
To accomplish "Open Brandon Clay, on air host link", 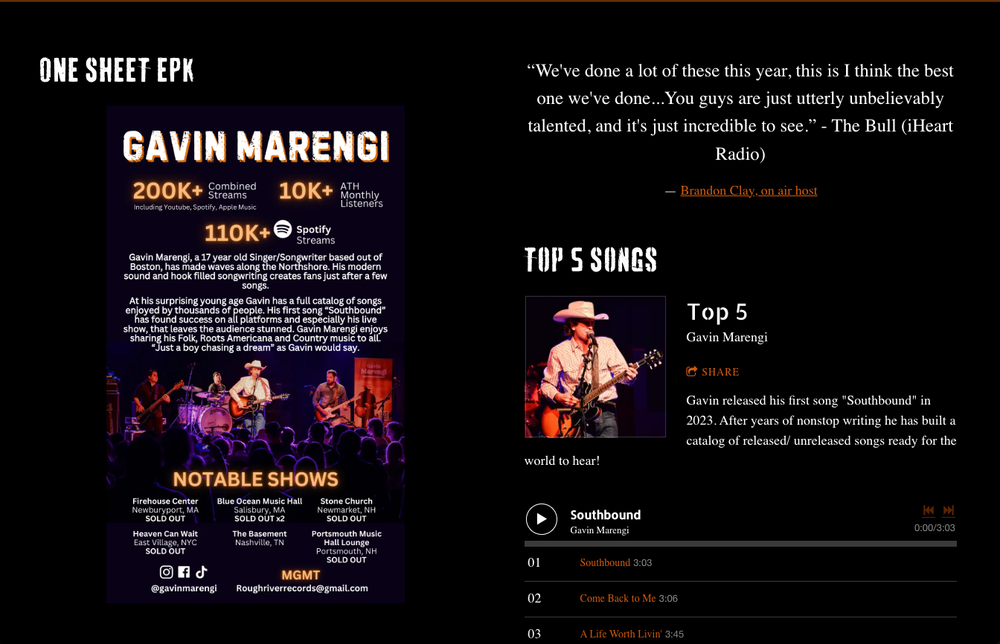I will [x=749, y=191].
